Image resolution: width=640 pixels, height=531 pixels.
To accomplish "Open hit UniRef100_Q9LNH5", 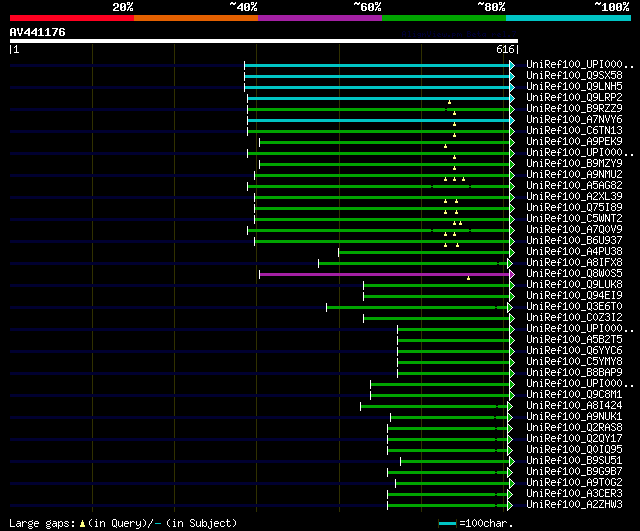I will [574, 87].
